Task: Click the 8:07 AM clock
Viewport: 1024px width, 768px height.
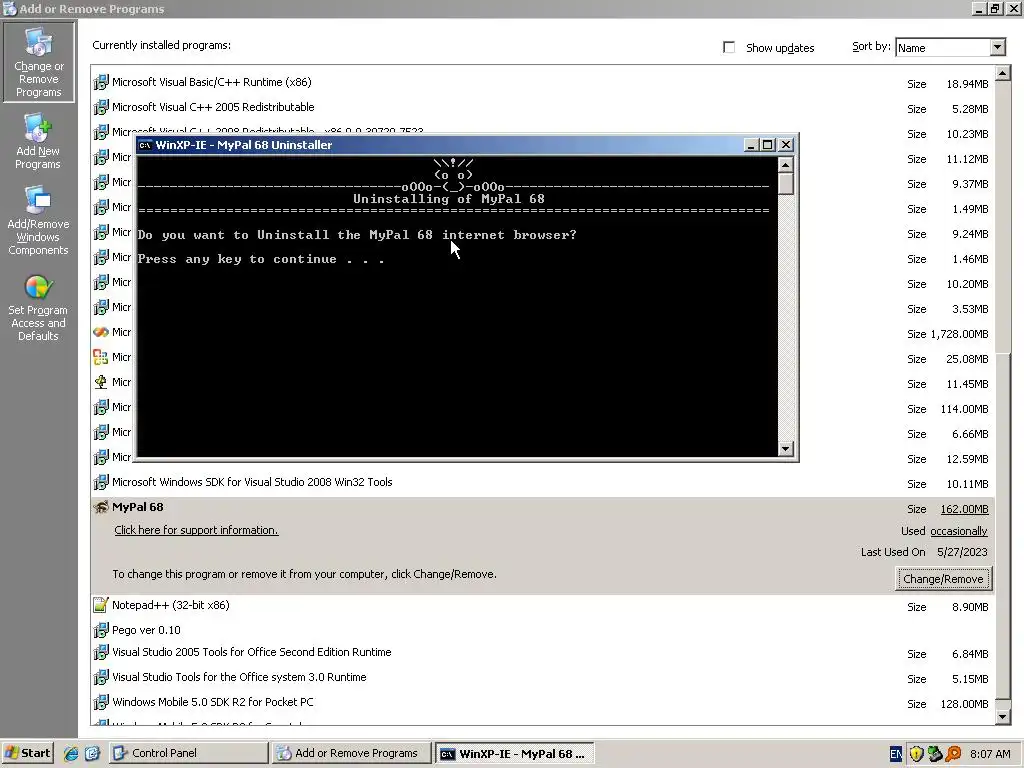Action: pyautogui.click(x=990, y=754)
